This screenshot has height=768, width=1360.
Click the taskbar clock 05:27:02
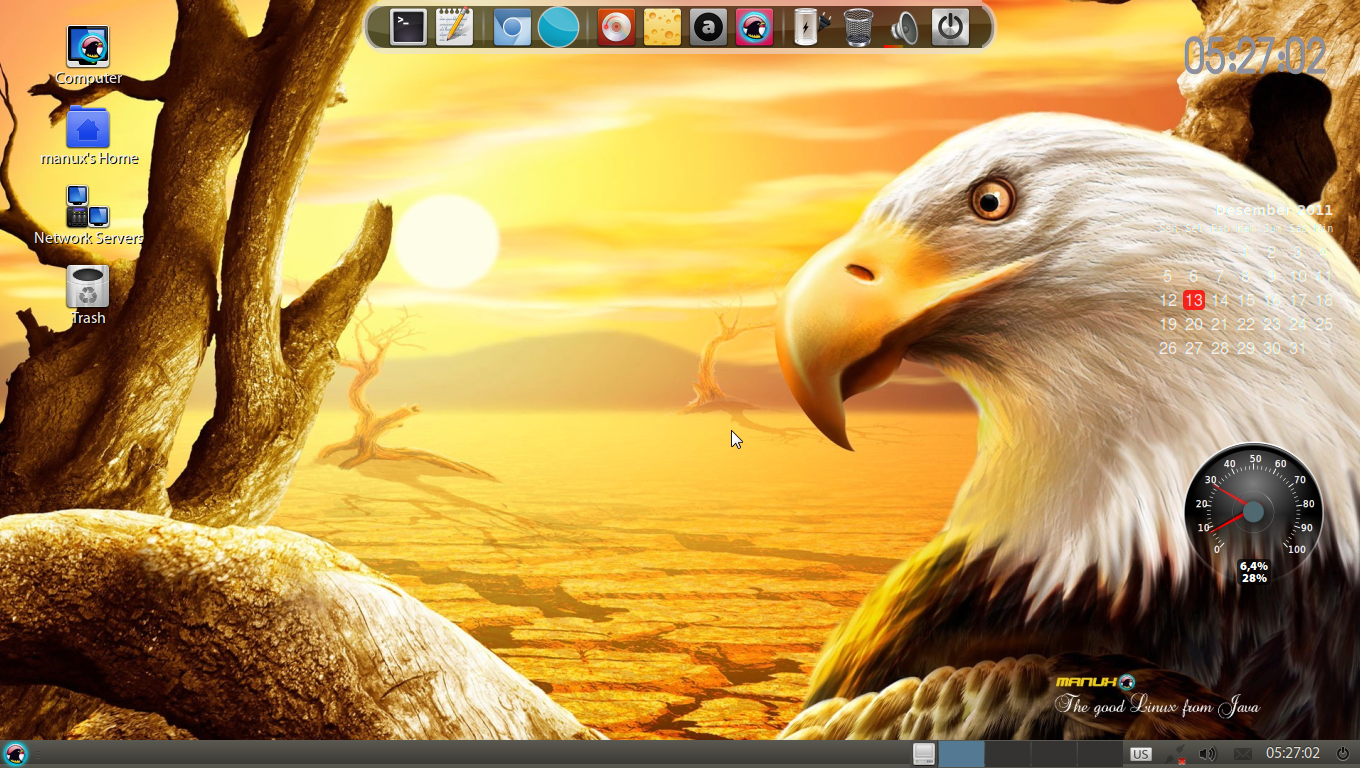1293,753
